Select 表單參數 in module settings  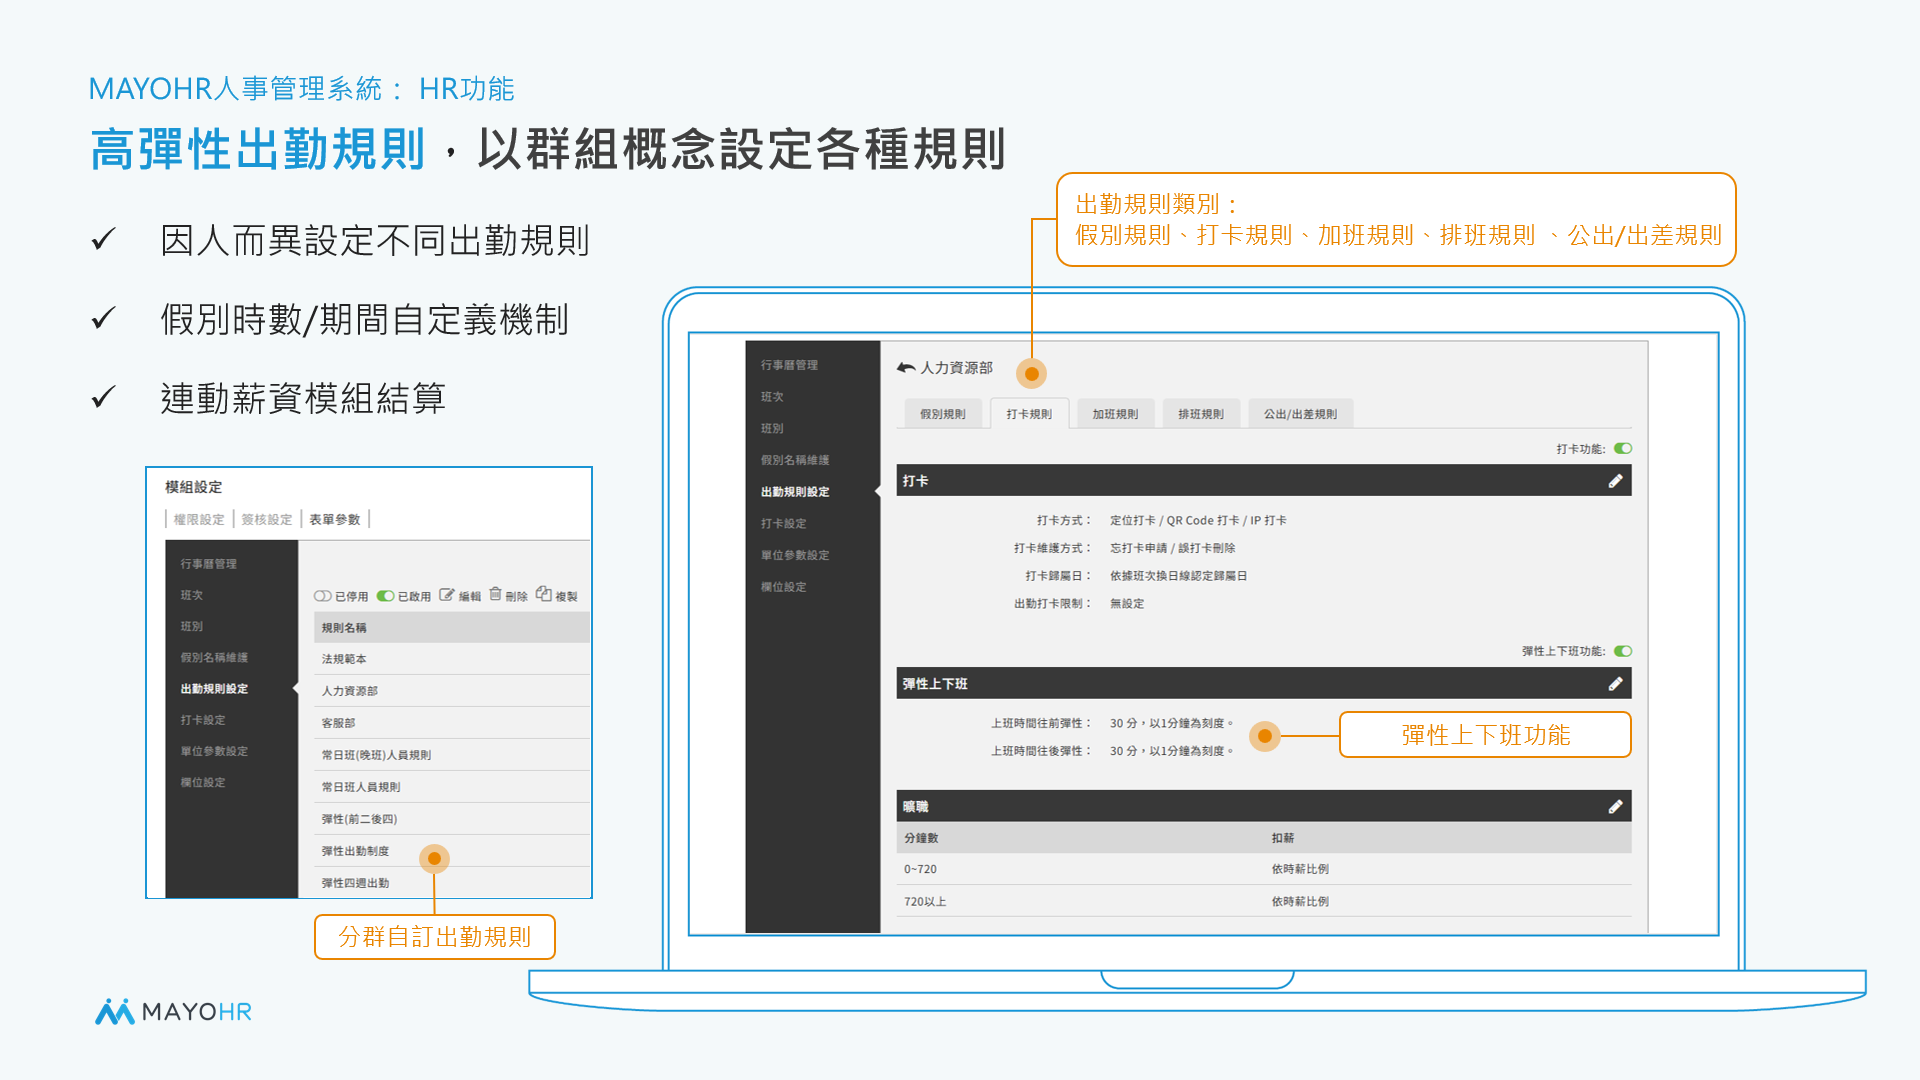pyautogui.click(x=334, y=519)
